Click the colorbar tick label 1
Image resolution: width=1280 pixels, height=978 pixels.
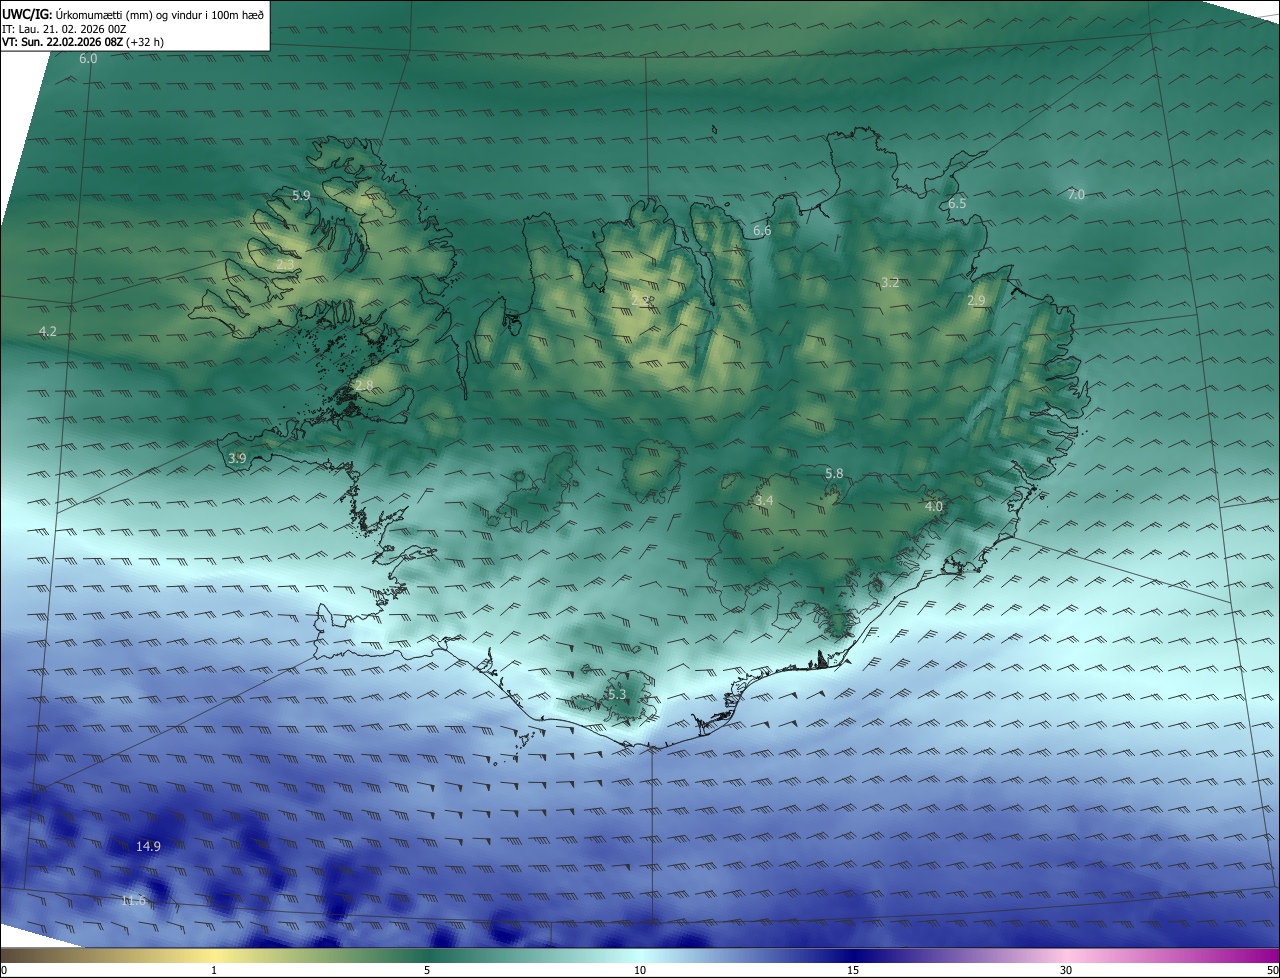(x=214, y=970)
